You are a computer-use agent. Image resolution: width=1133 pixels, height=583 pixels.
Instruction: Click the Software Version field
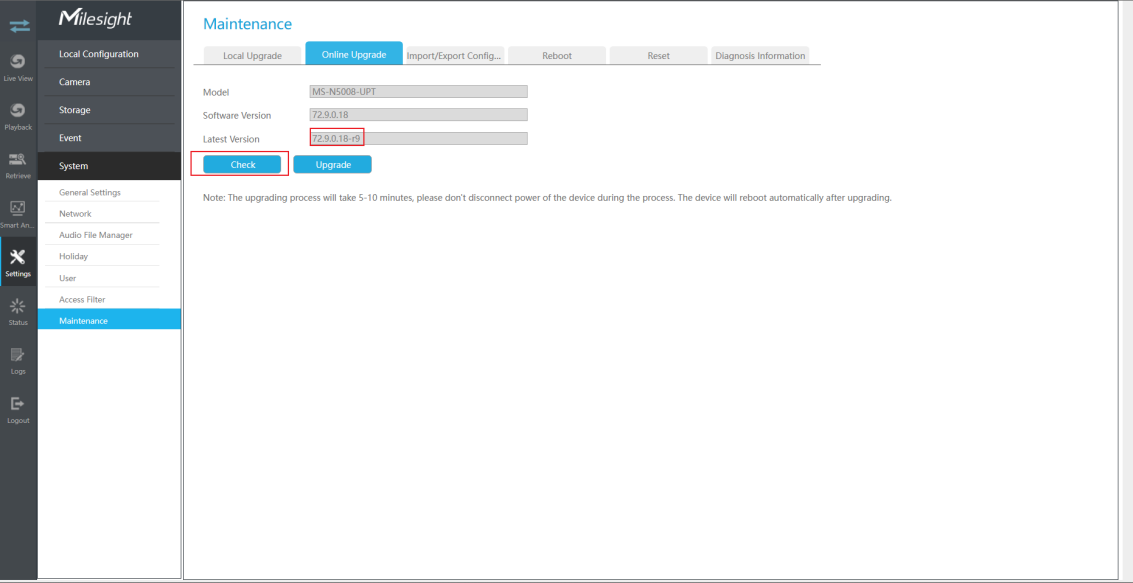pos(418,115)
